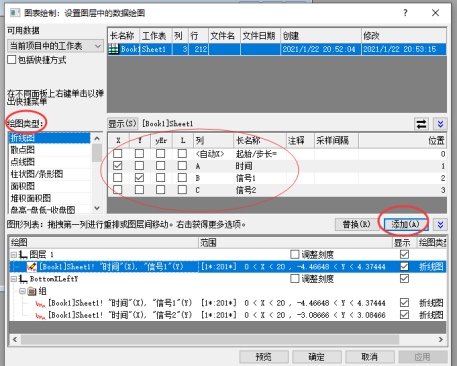Click the 显示(S) button

pos(122,124)
